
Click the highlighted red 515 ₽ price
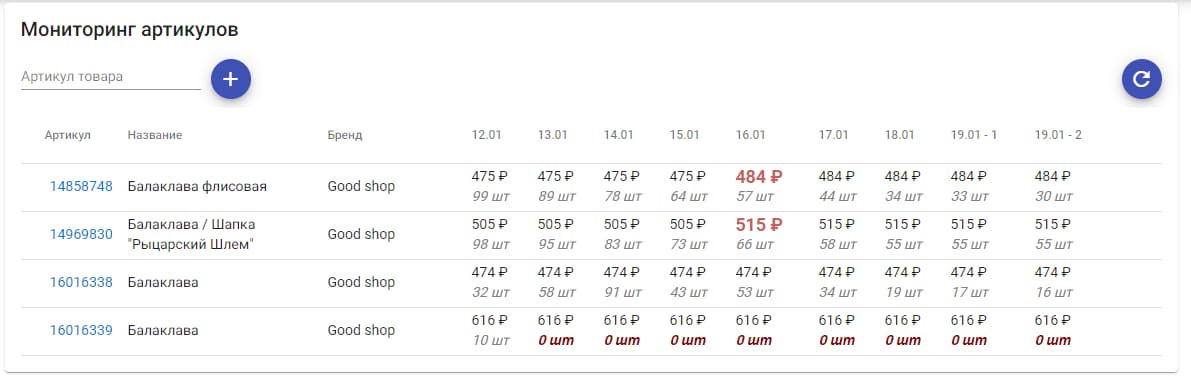pyautogui.click(x=759, y=225)
